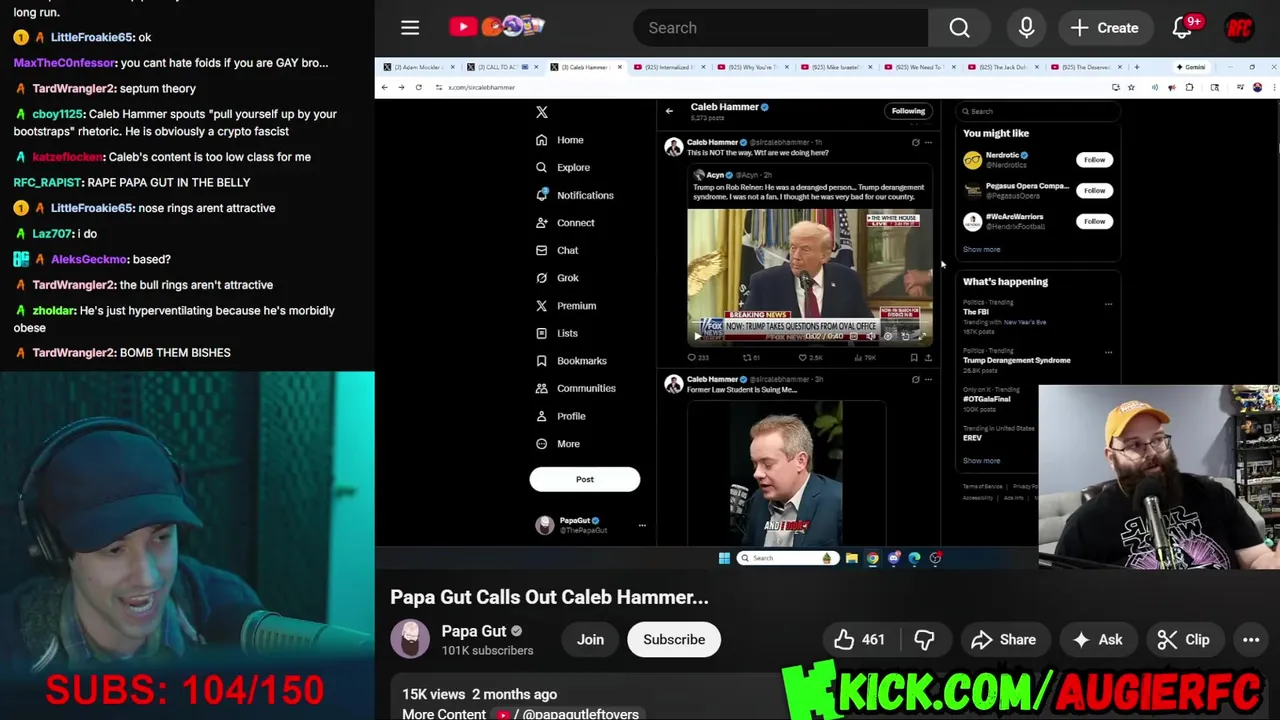This screenshot has width=1280, height=720.
Task: Open options dots for The FBI trend
Action: click(1108, 304)
